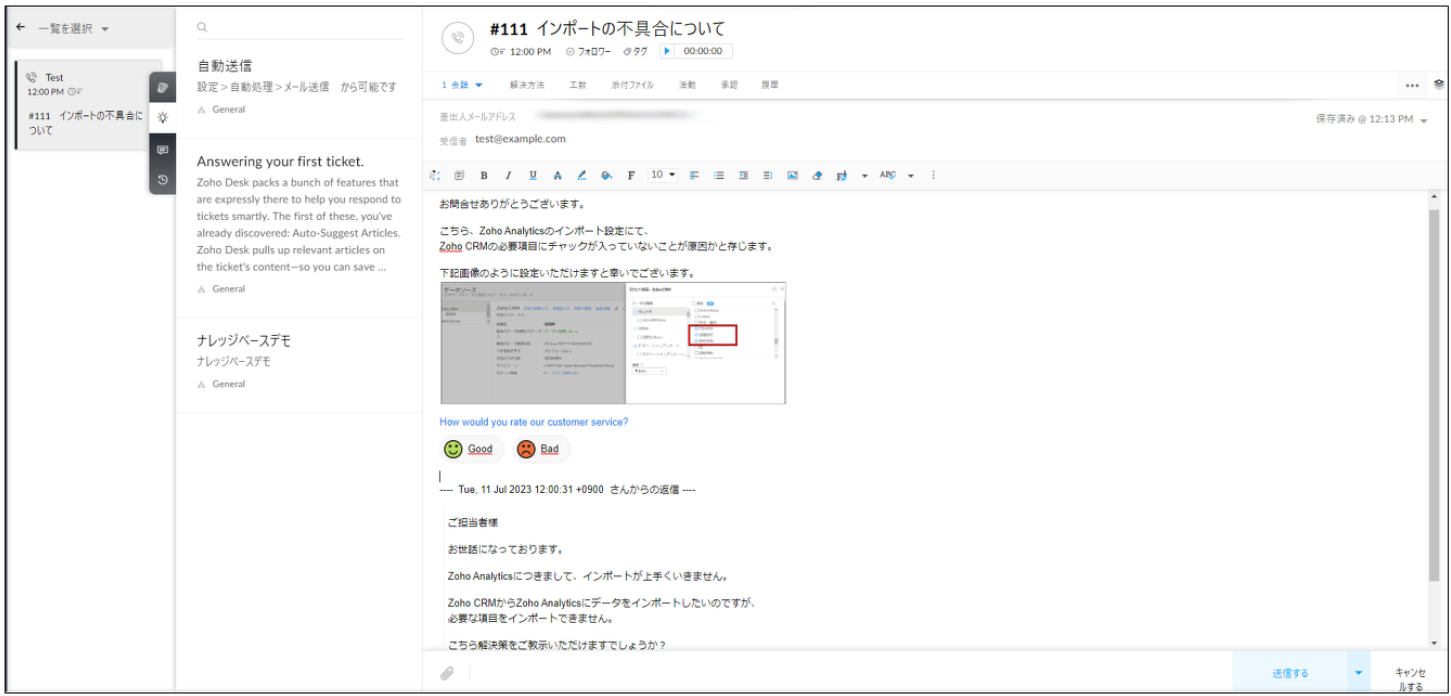1451x696 pixels.
Task: Open the font family F option
Action: pos(631,175)
